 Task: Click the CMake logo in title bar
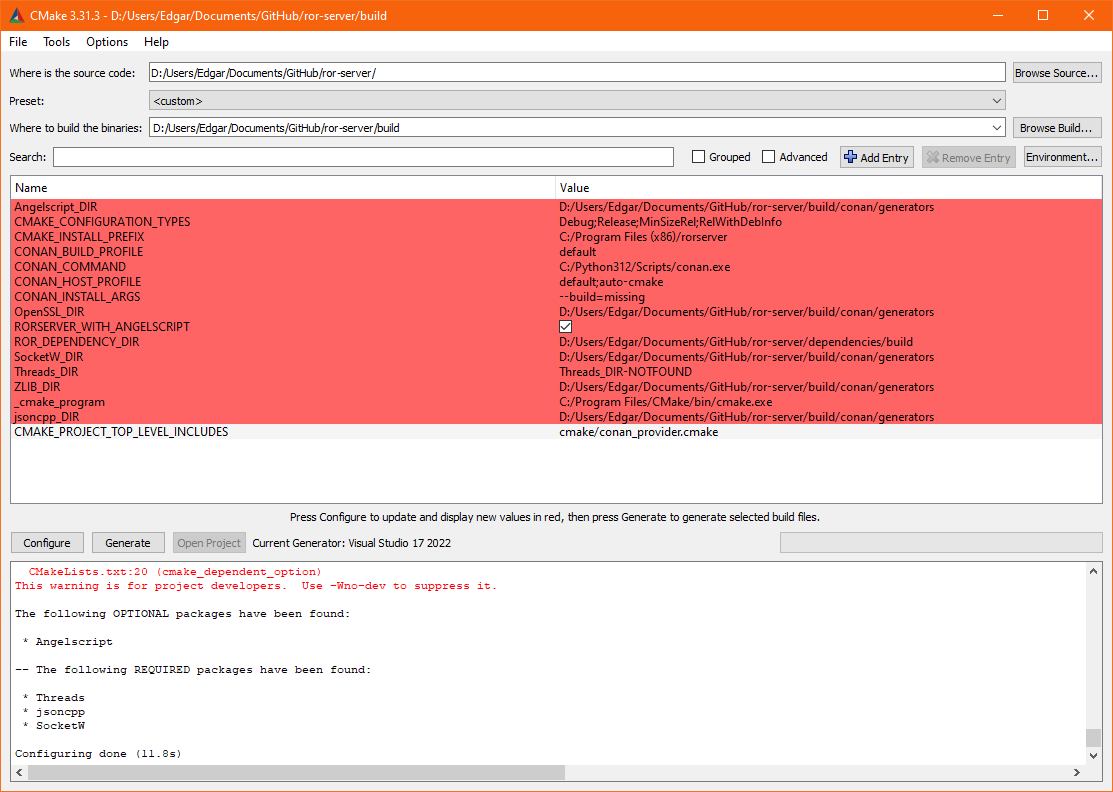click(15, 15)
